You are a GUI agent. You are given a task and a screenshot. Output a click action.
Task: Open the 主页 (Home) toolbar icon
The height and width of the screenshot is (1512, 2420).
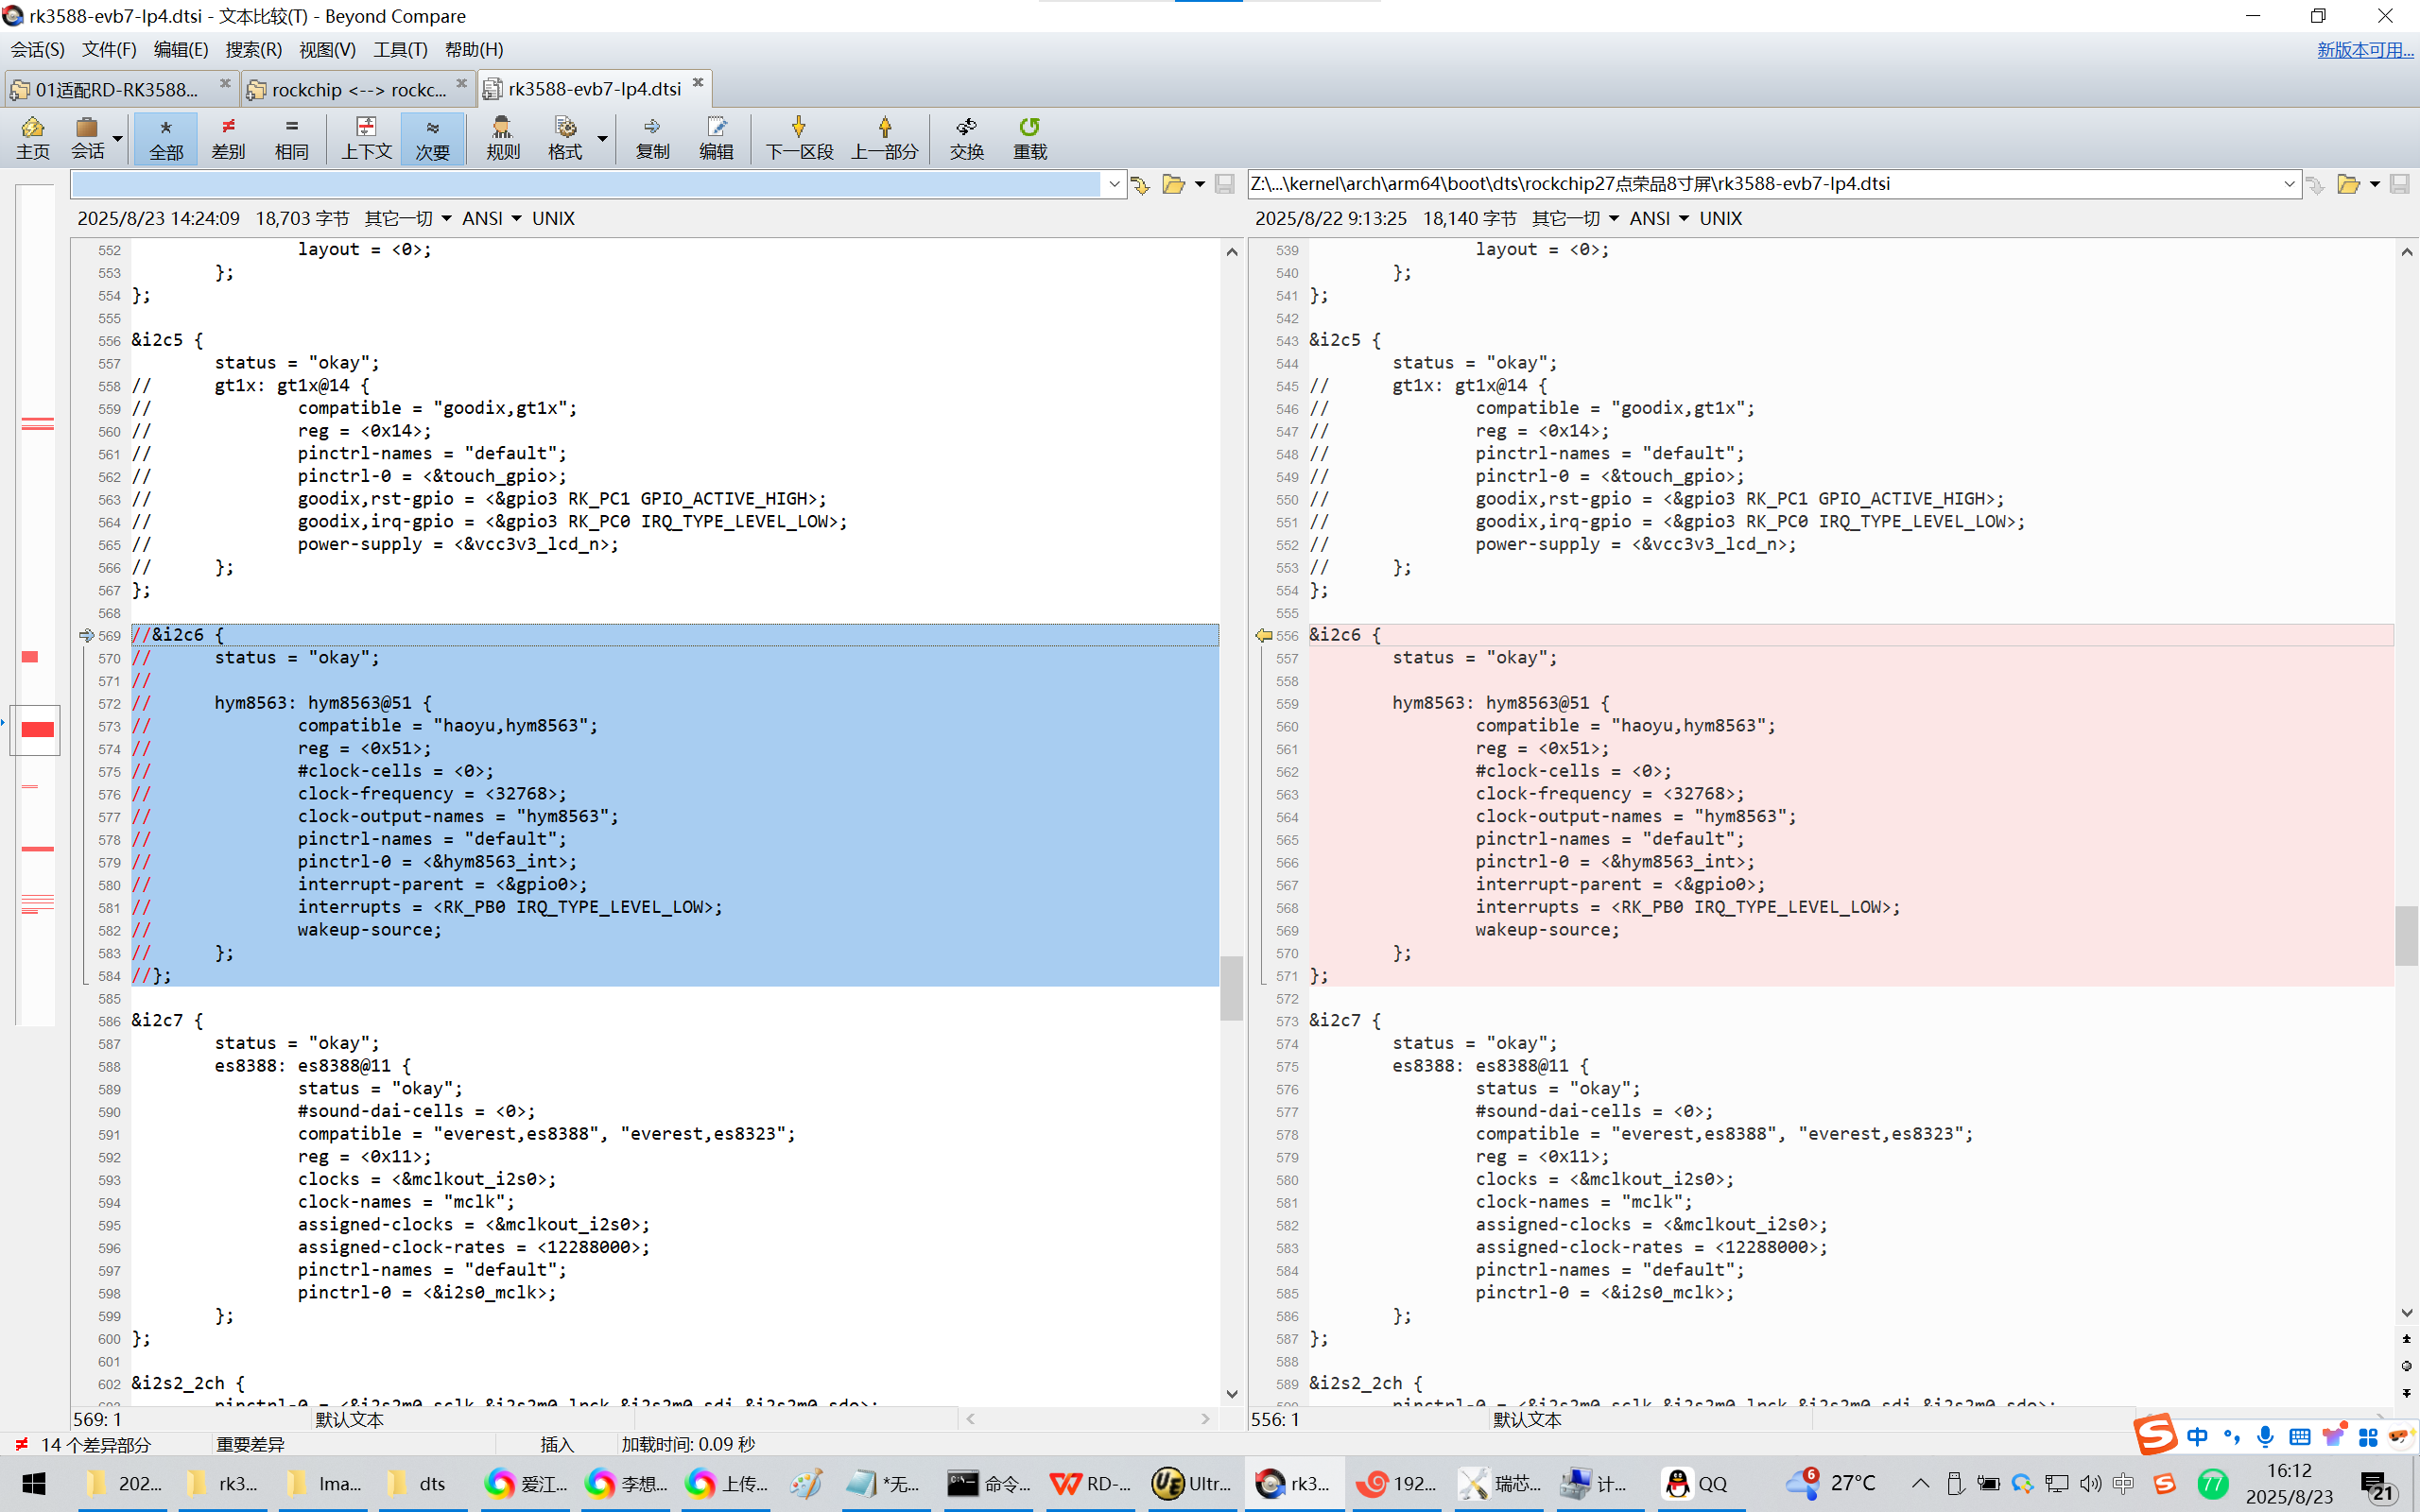33,138
